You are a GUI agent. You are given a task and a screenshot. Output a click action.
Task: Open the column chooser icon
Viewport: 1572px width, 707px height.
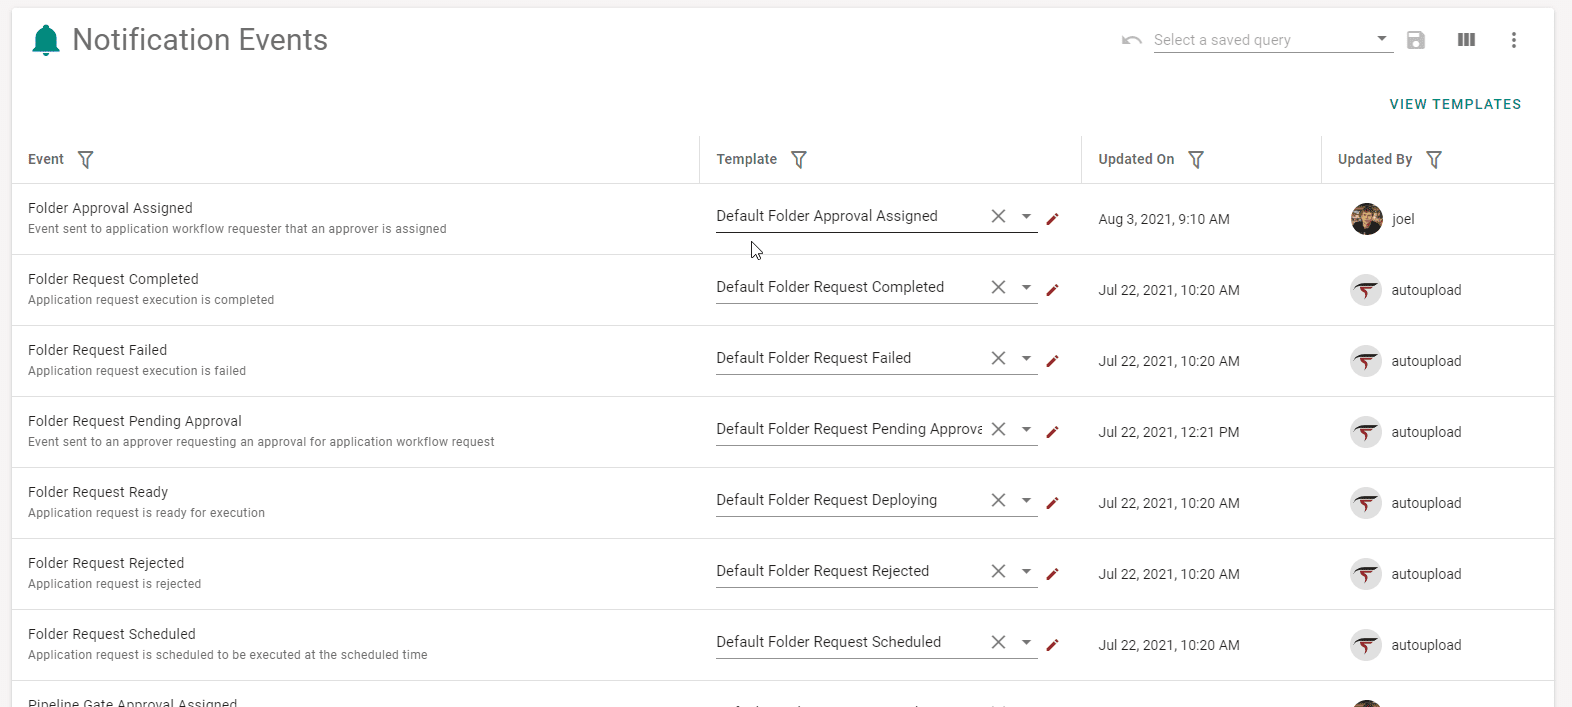(1466, 40)
